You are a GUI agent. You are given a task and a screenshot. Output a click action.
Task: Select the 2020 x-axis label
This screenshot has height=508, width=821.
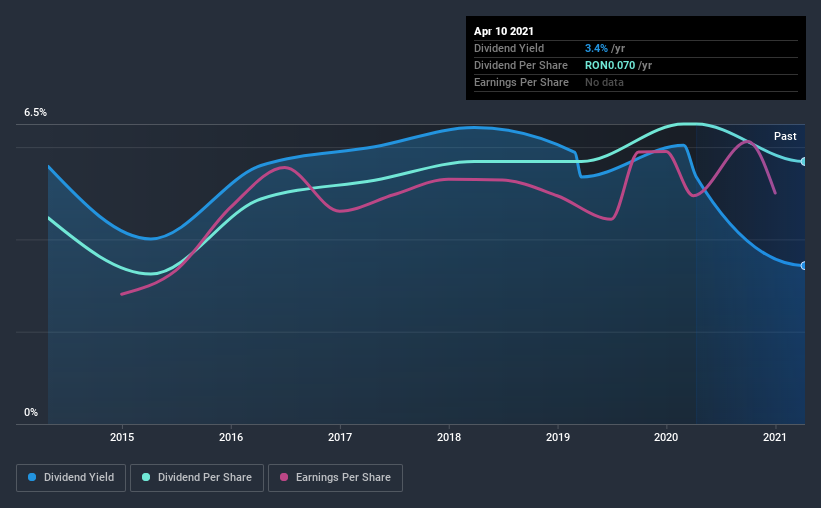pos(667,437)
